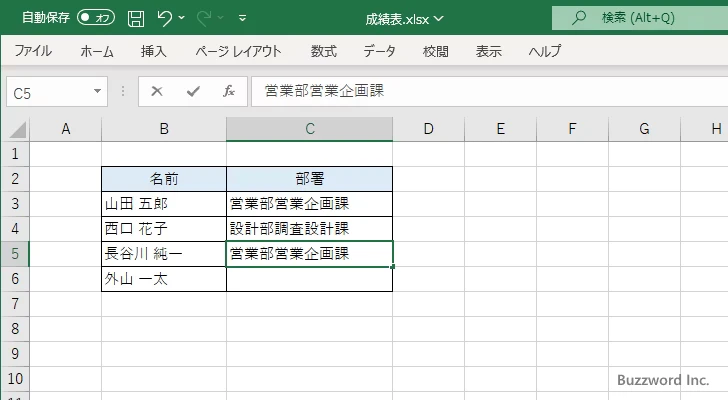Click the formula bar Enter checkmark icon
Image resolution: width=728 pixels, height=400 pixels.
pyautogui.click(x=192, y=92)
